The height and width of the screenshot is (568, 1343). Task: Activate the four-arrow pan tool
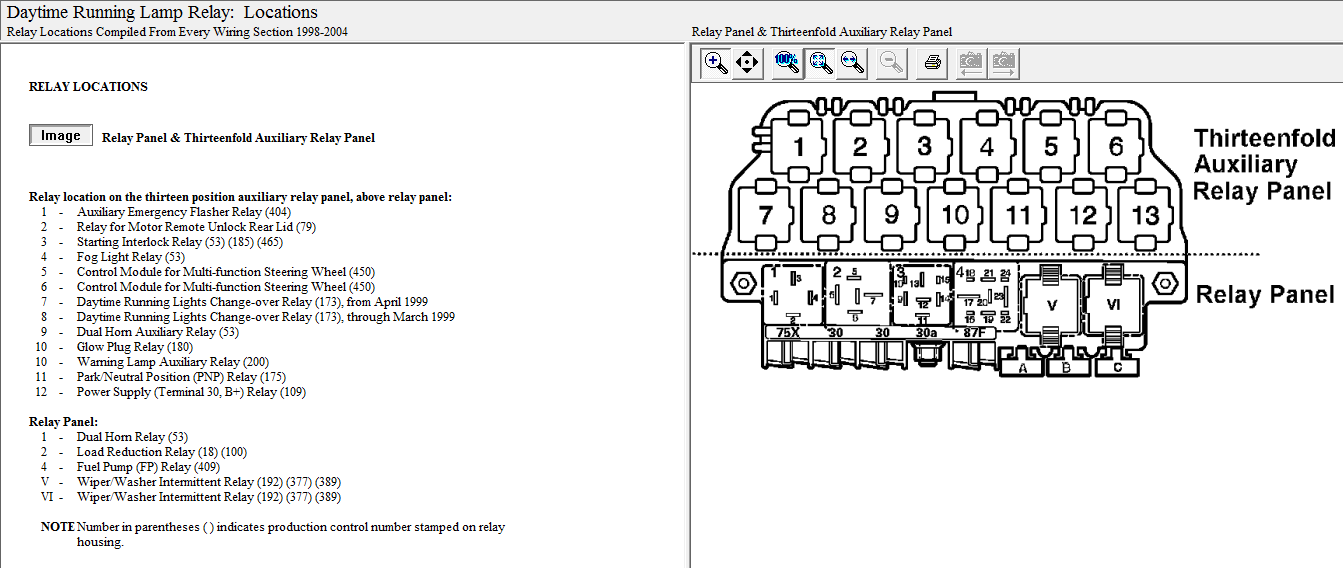click(747, 63)
